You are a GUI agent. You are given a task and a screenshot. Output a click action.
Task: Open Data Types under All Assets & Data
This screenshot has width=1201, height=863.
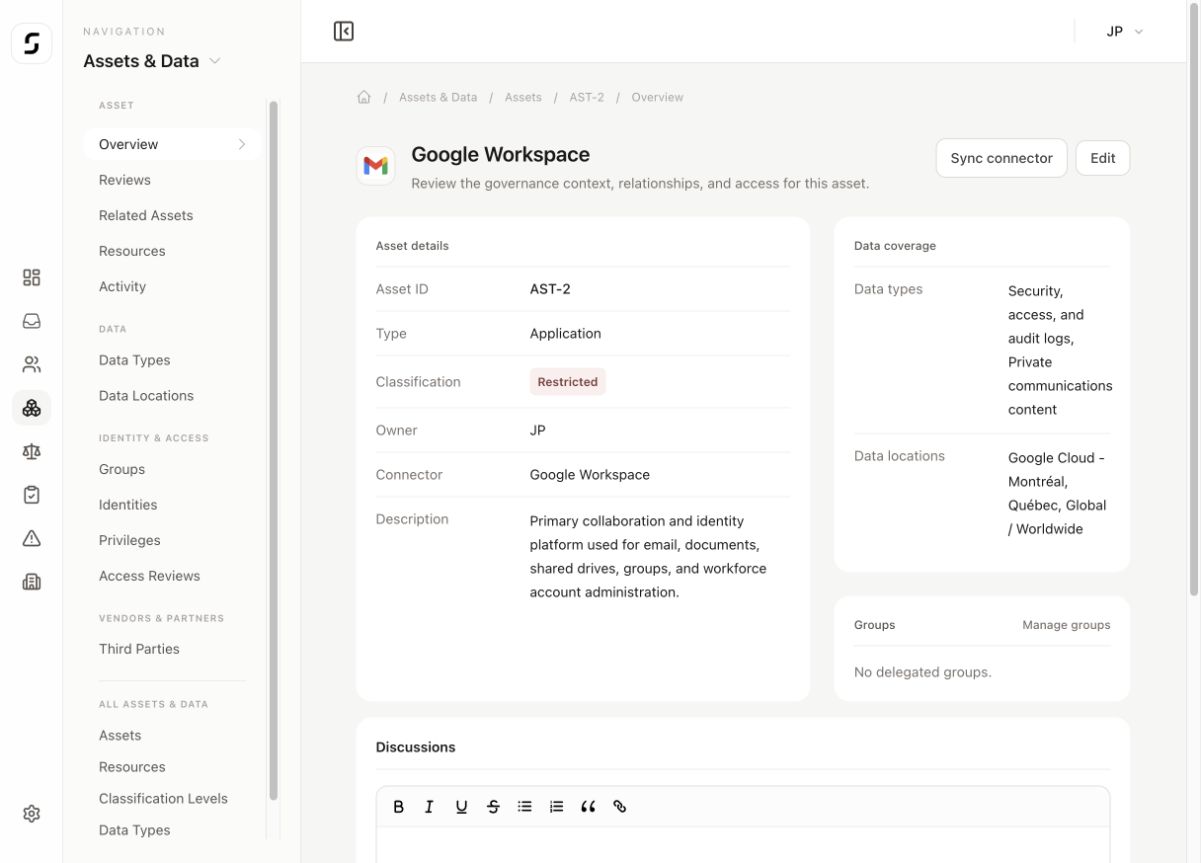point(134,830)
